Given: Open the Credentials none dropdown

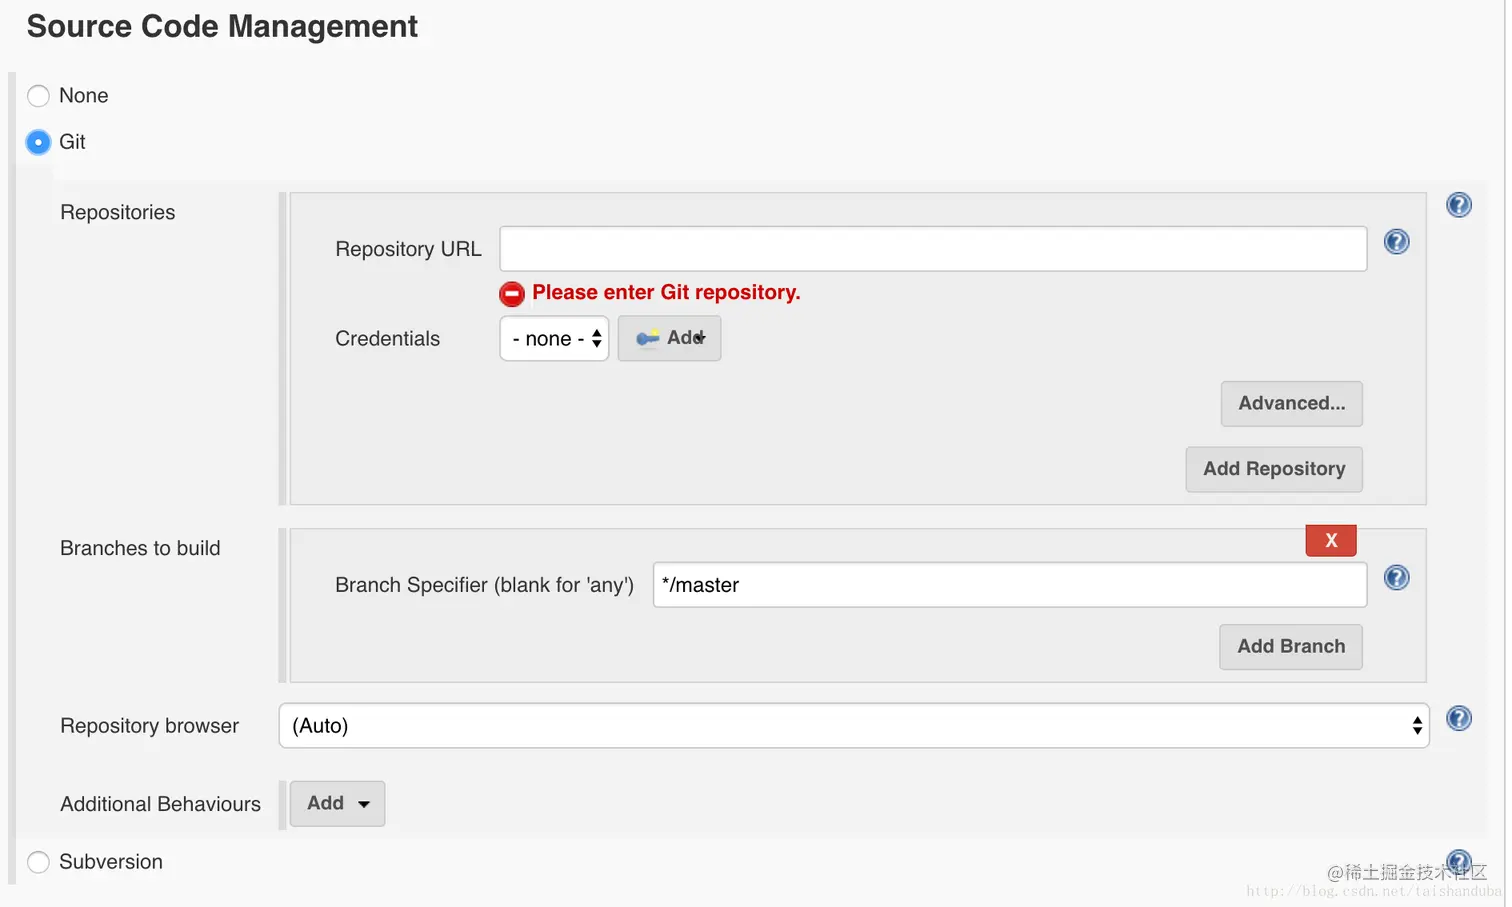Looking at the screenshot, I should point(554,339).
